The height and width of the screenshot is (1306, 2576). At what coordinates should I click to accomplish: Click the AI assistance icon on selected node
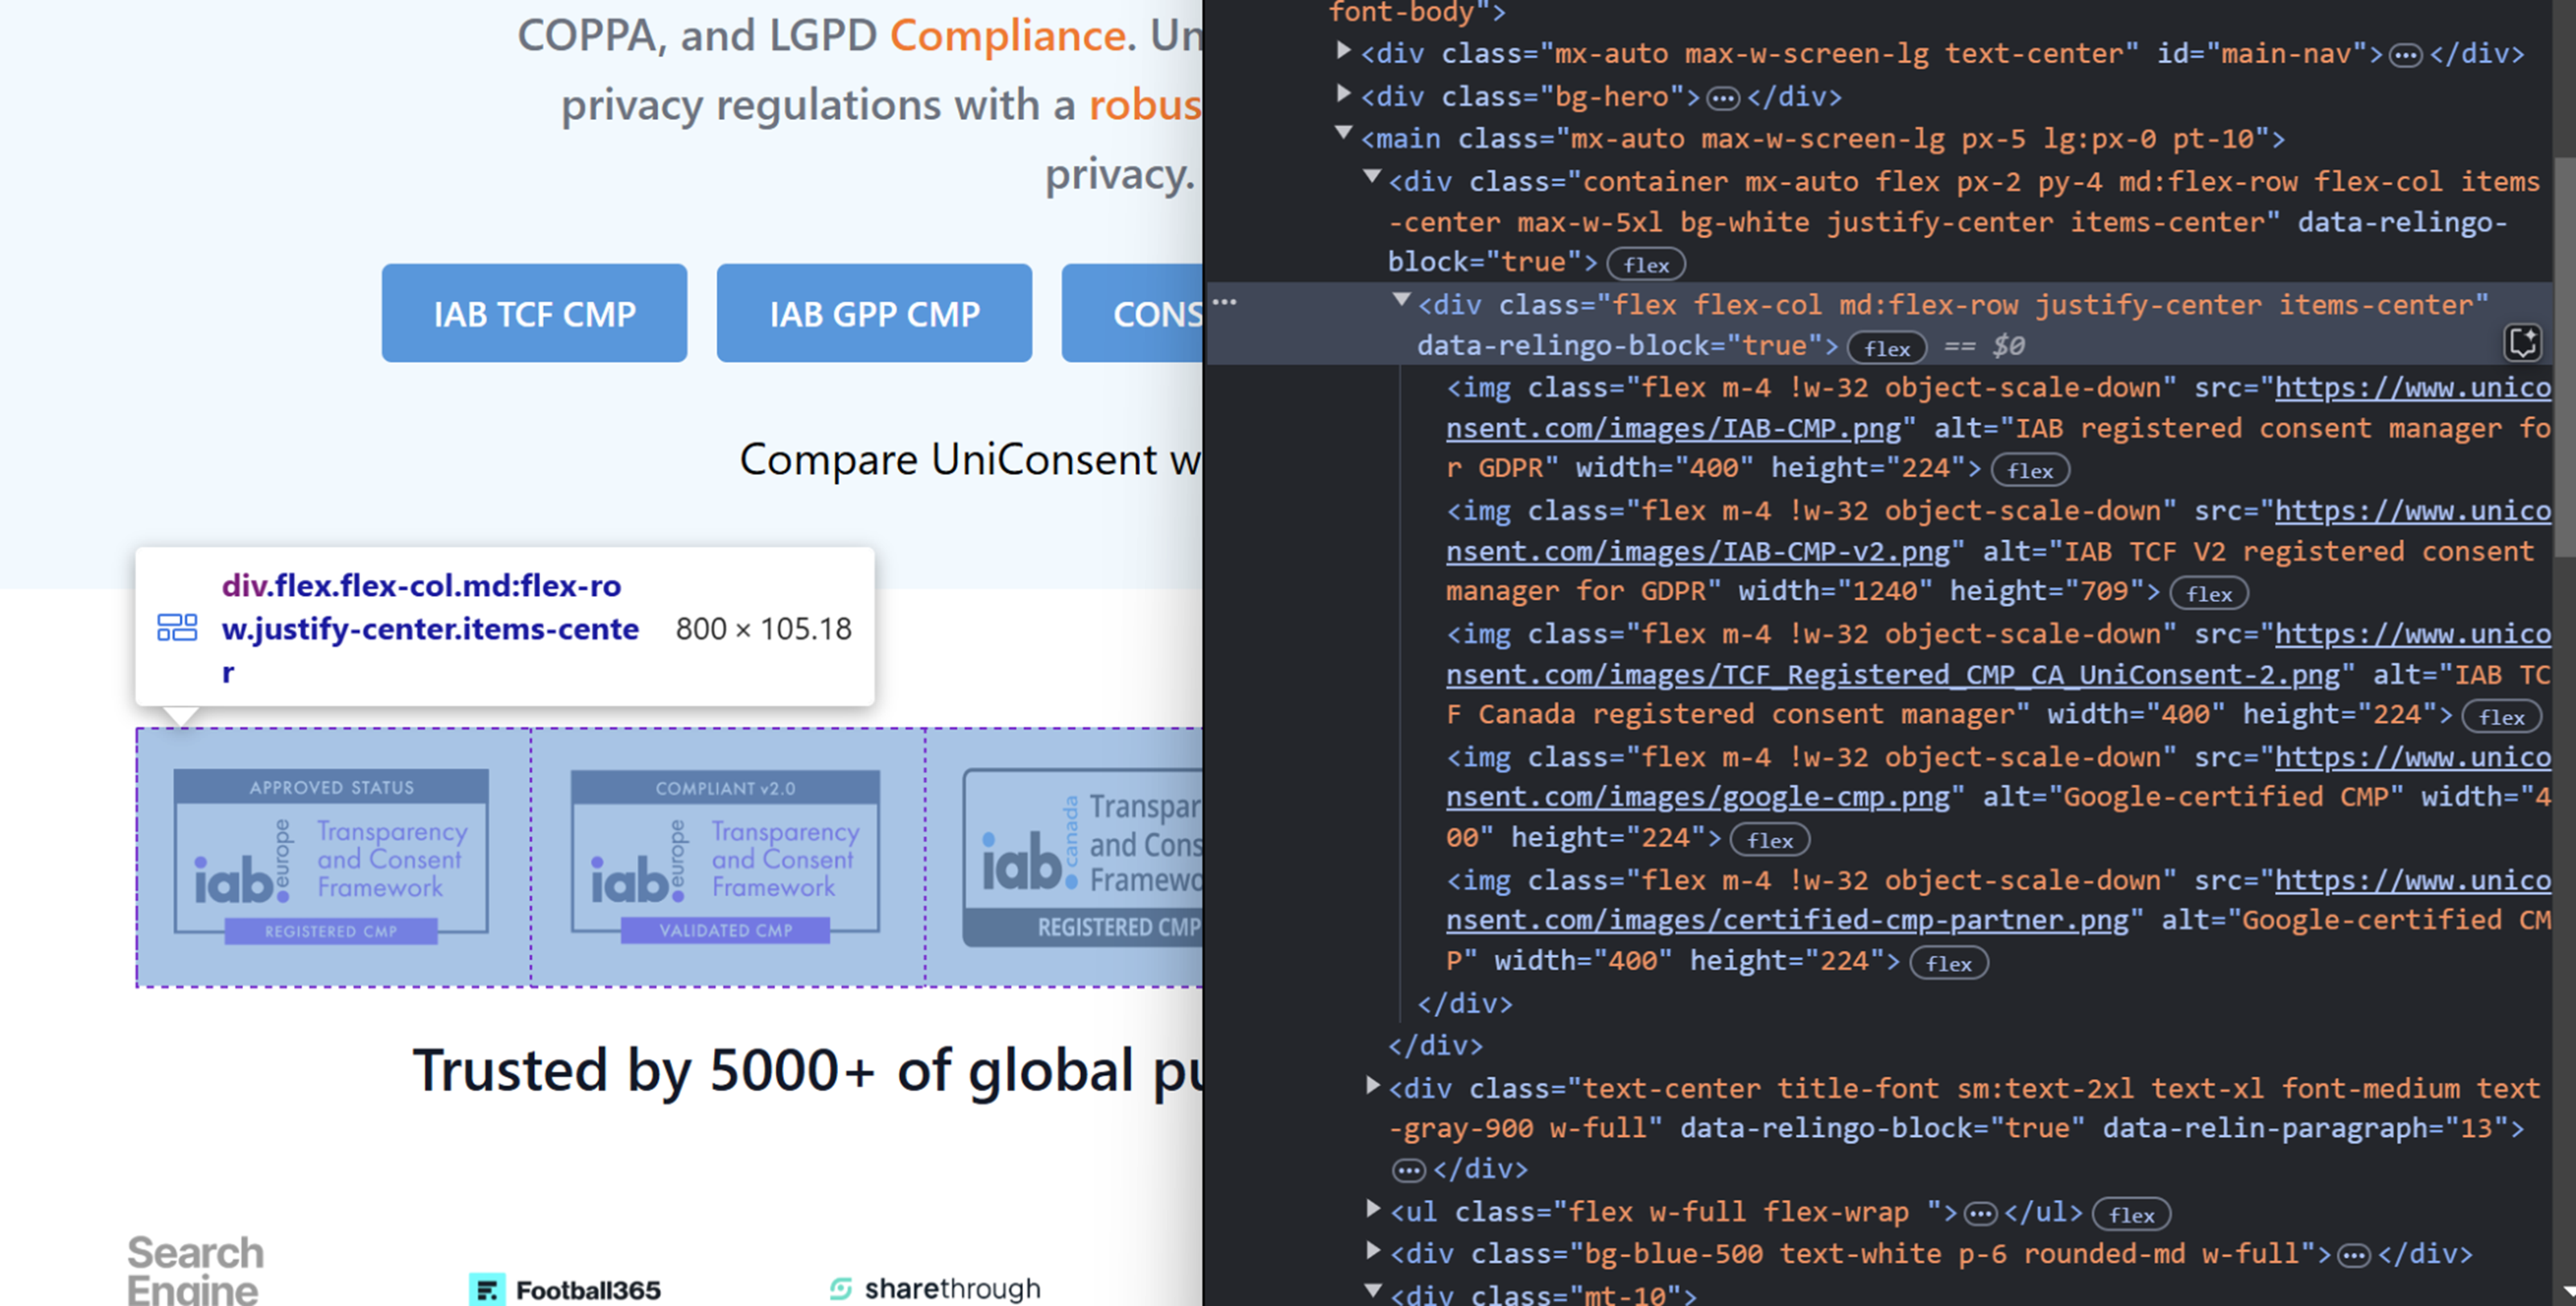point(2523,343)
